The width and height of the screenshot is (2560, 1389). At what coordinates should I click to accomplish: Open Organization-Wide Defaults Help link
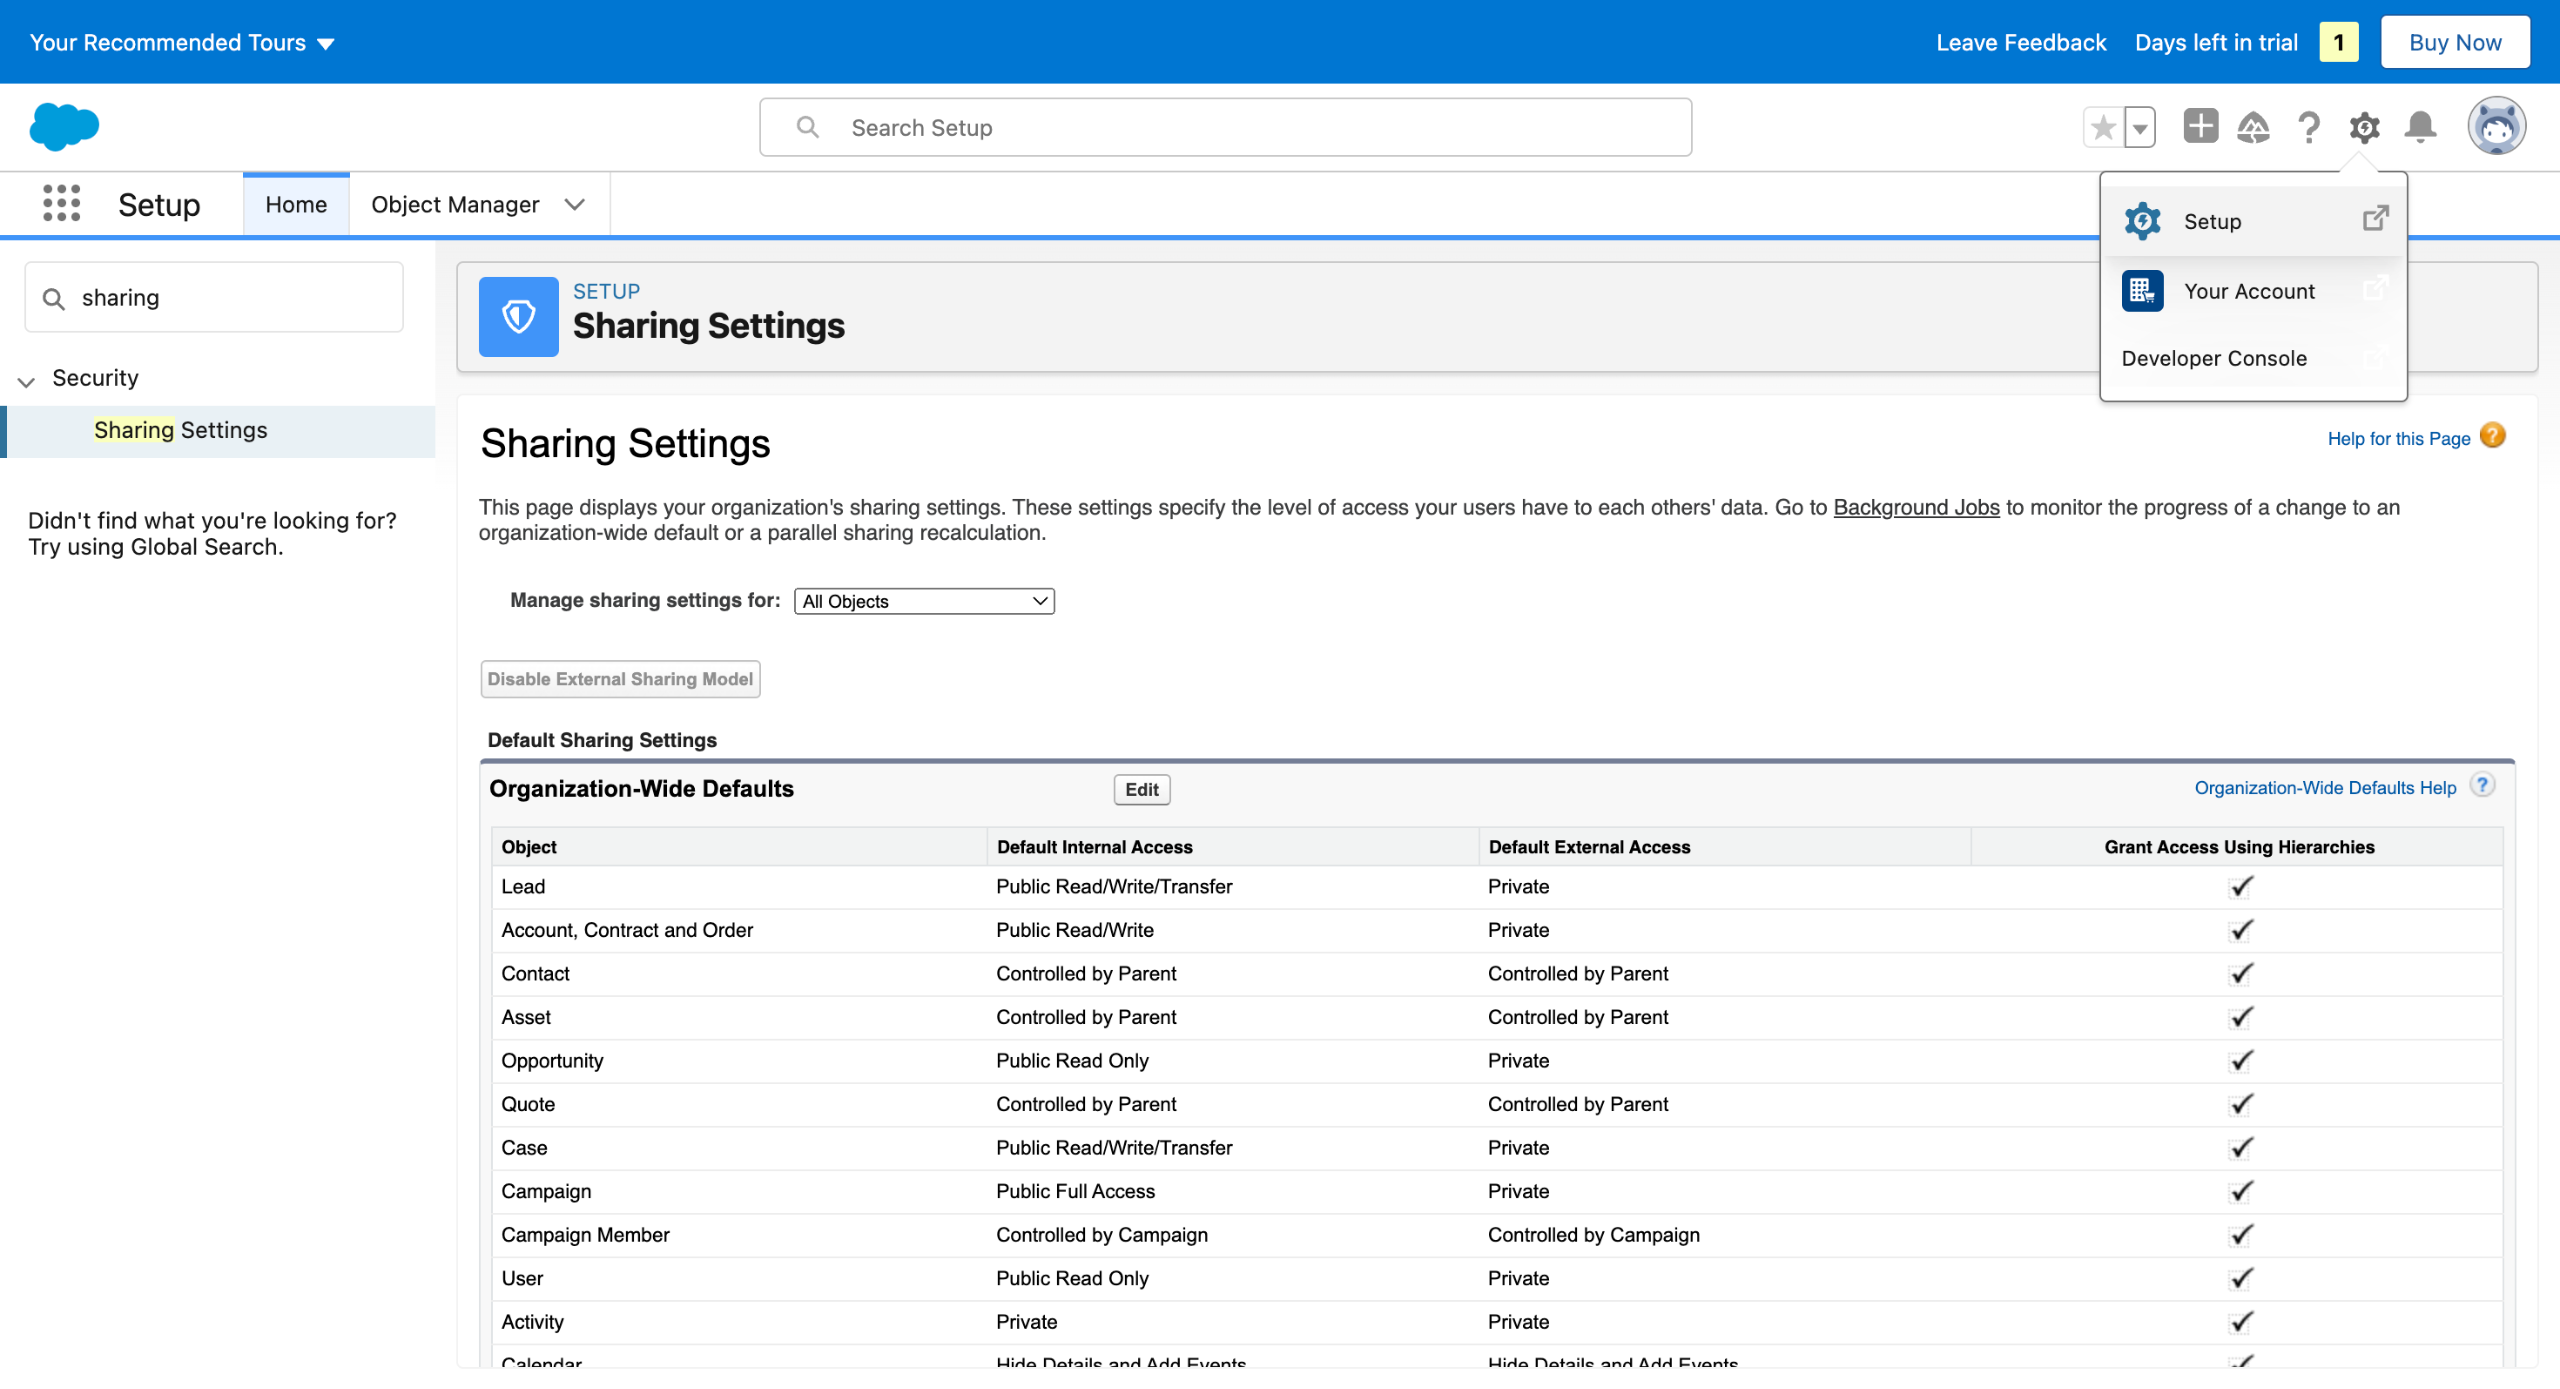click(x=2325, y=788)
